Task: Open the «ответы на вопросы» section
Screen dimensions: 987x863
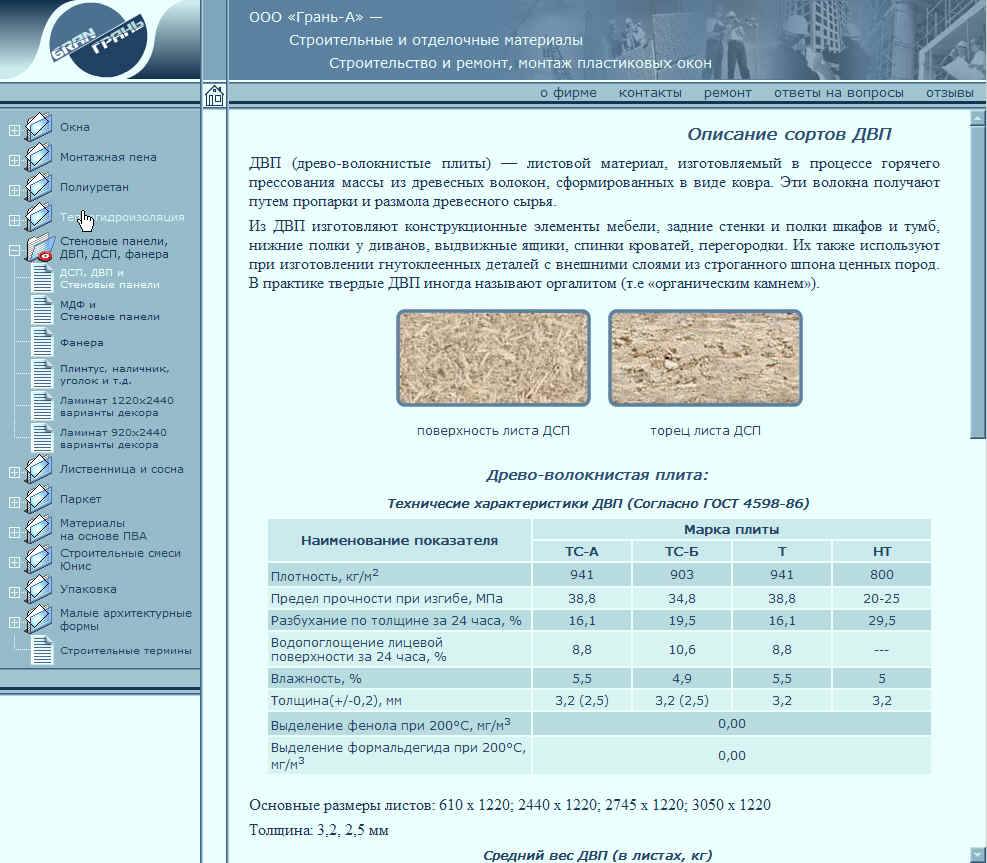Action: click(838, 93)
